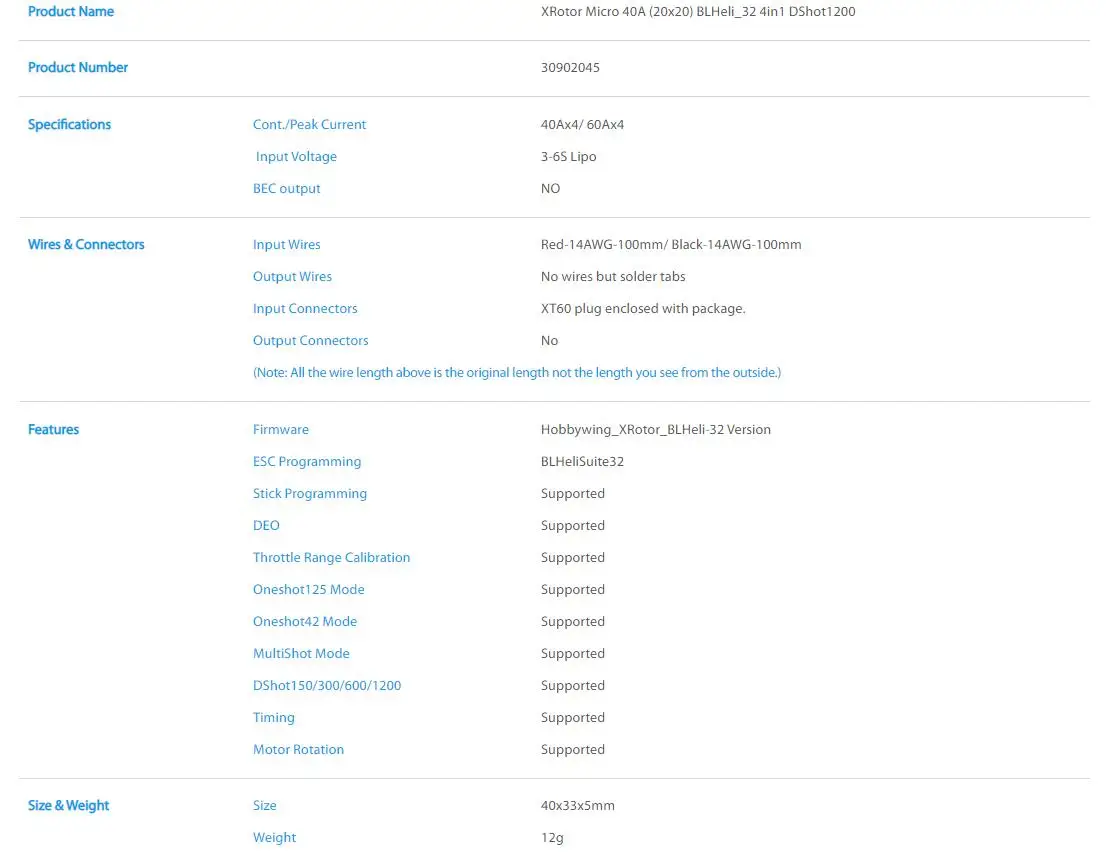1106x856 pixels.
Task: Click the Oneshot42 Mode label
Action: coord(305,621)
